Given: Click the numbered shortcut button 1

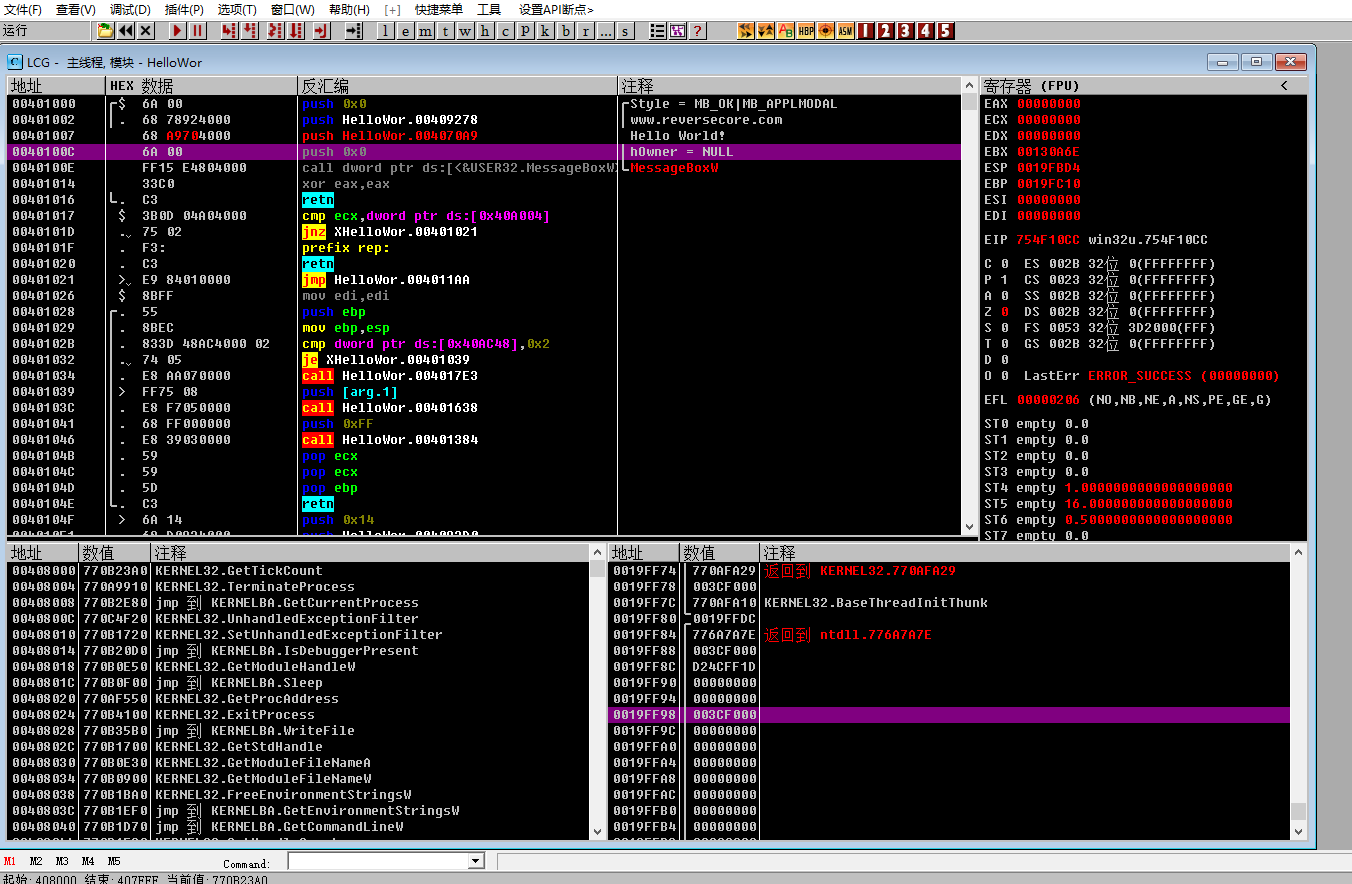Looking at the screenshot, I should [866, 31].
